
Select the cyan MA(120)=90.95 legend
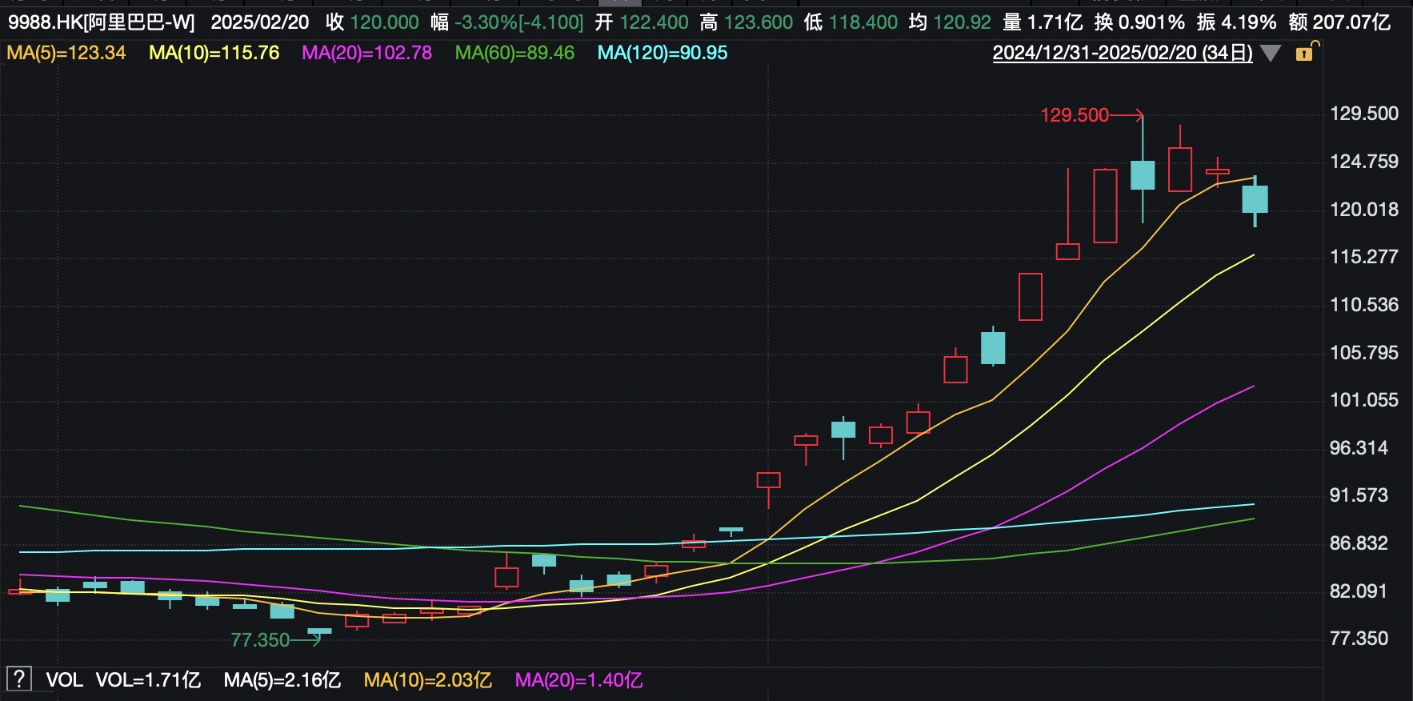tap(663, 53)
